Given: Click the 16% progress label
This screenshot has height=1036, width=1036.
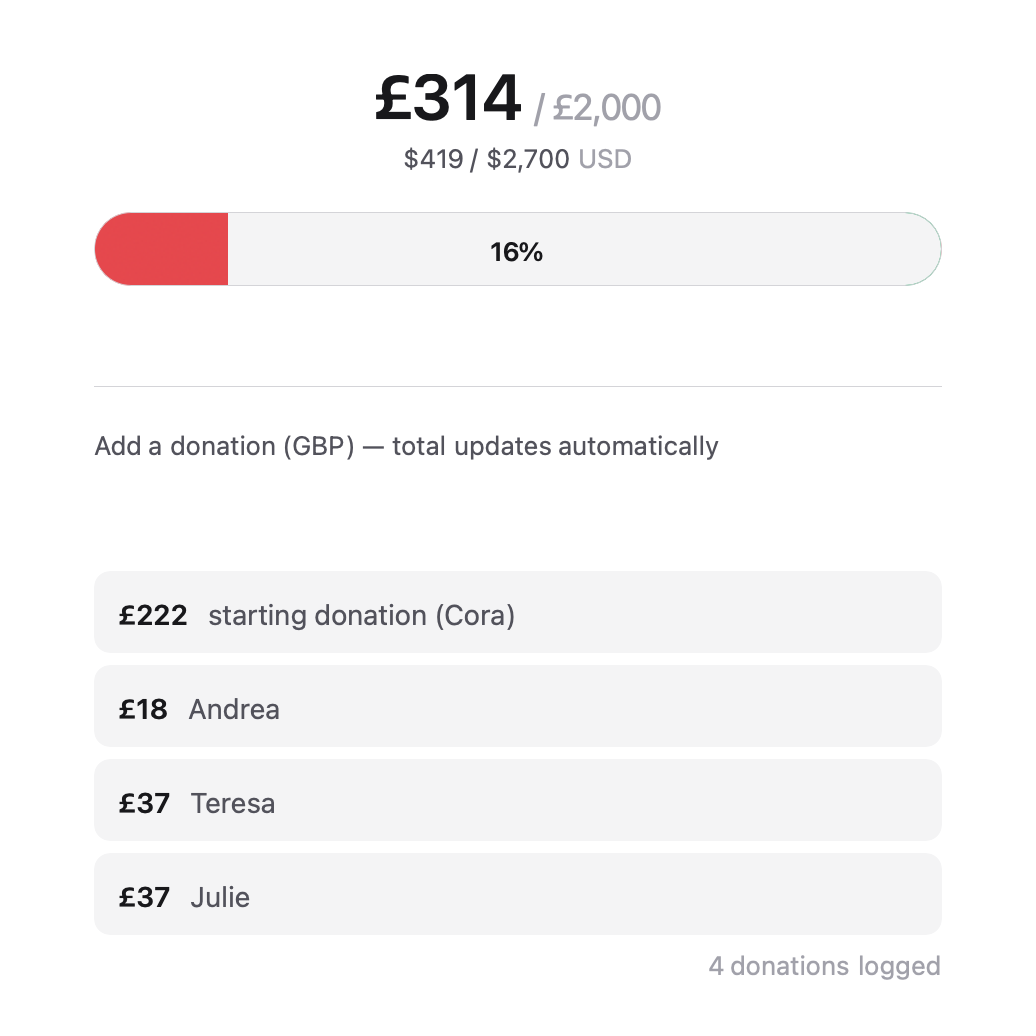Looking at the screenshot, I should tap(517, 252).
